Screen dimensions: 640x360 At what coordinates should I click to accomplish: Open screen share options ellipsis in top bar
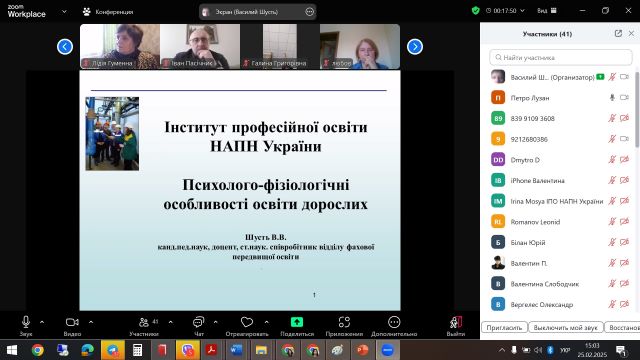310,12
